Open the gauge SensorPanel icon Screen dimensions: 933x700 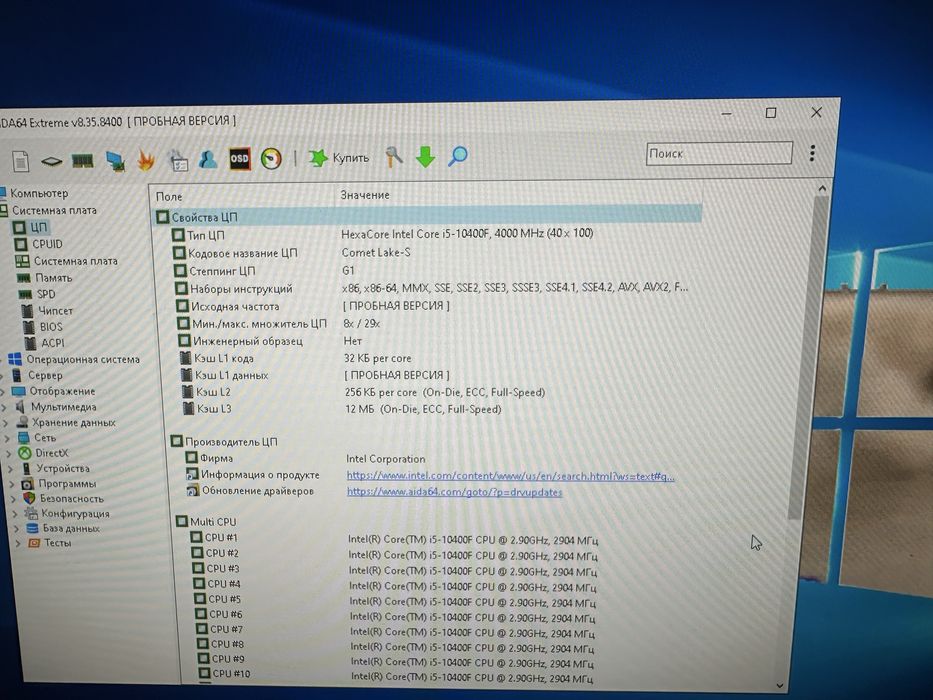271,159
